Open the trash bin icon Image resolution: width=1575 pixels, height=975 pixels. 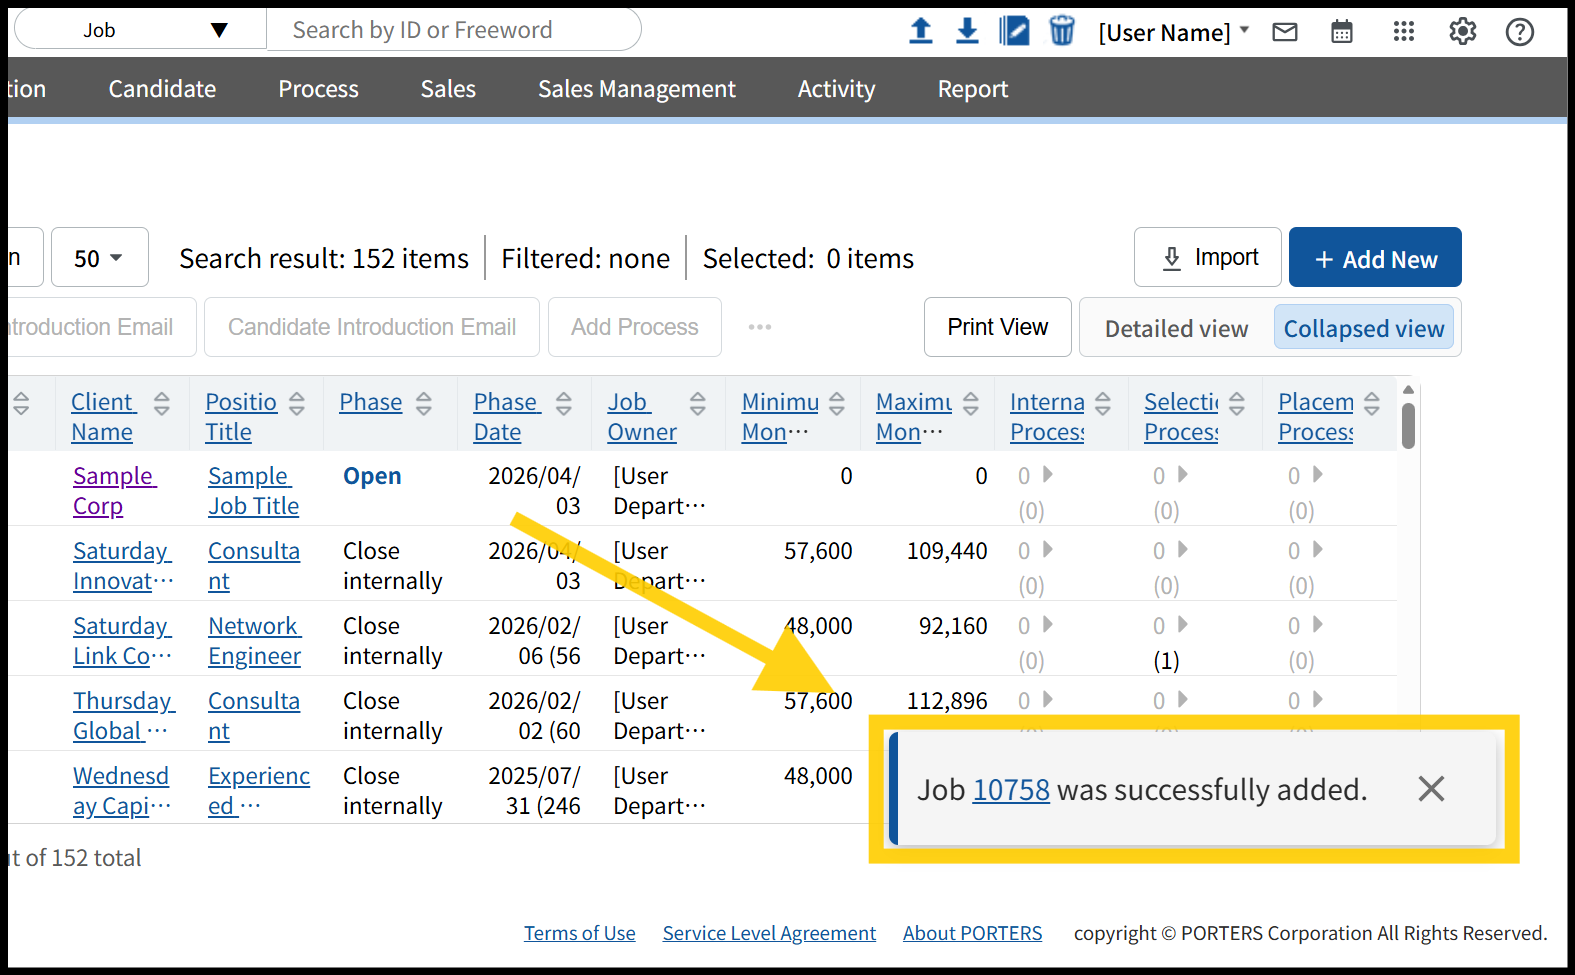1061,31
